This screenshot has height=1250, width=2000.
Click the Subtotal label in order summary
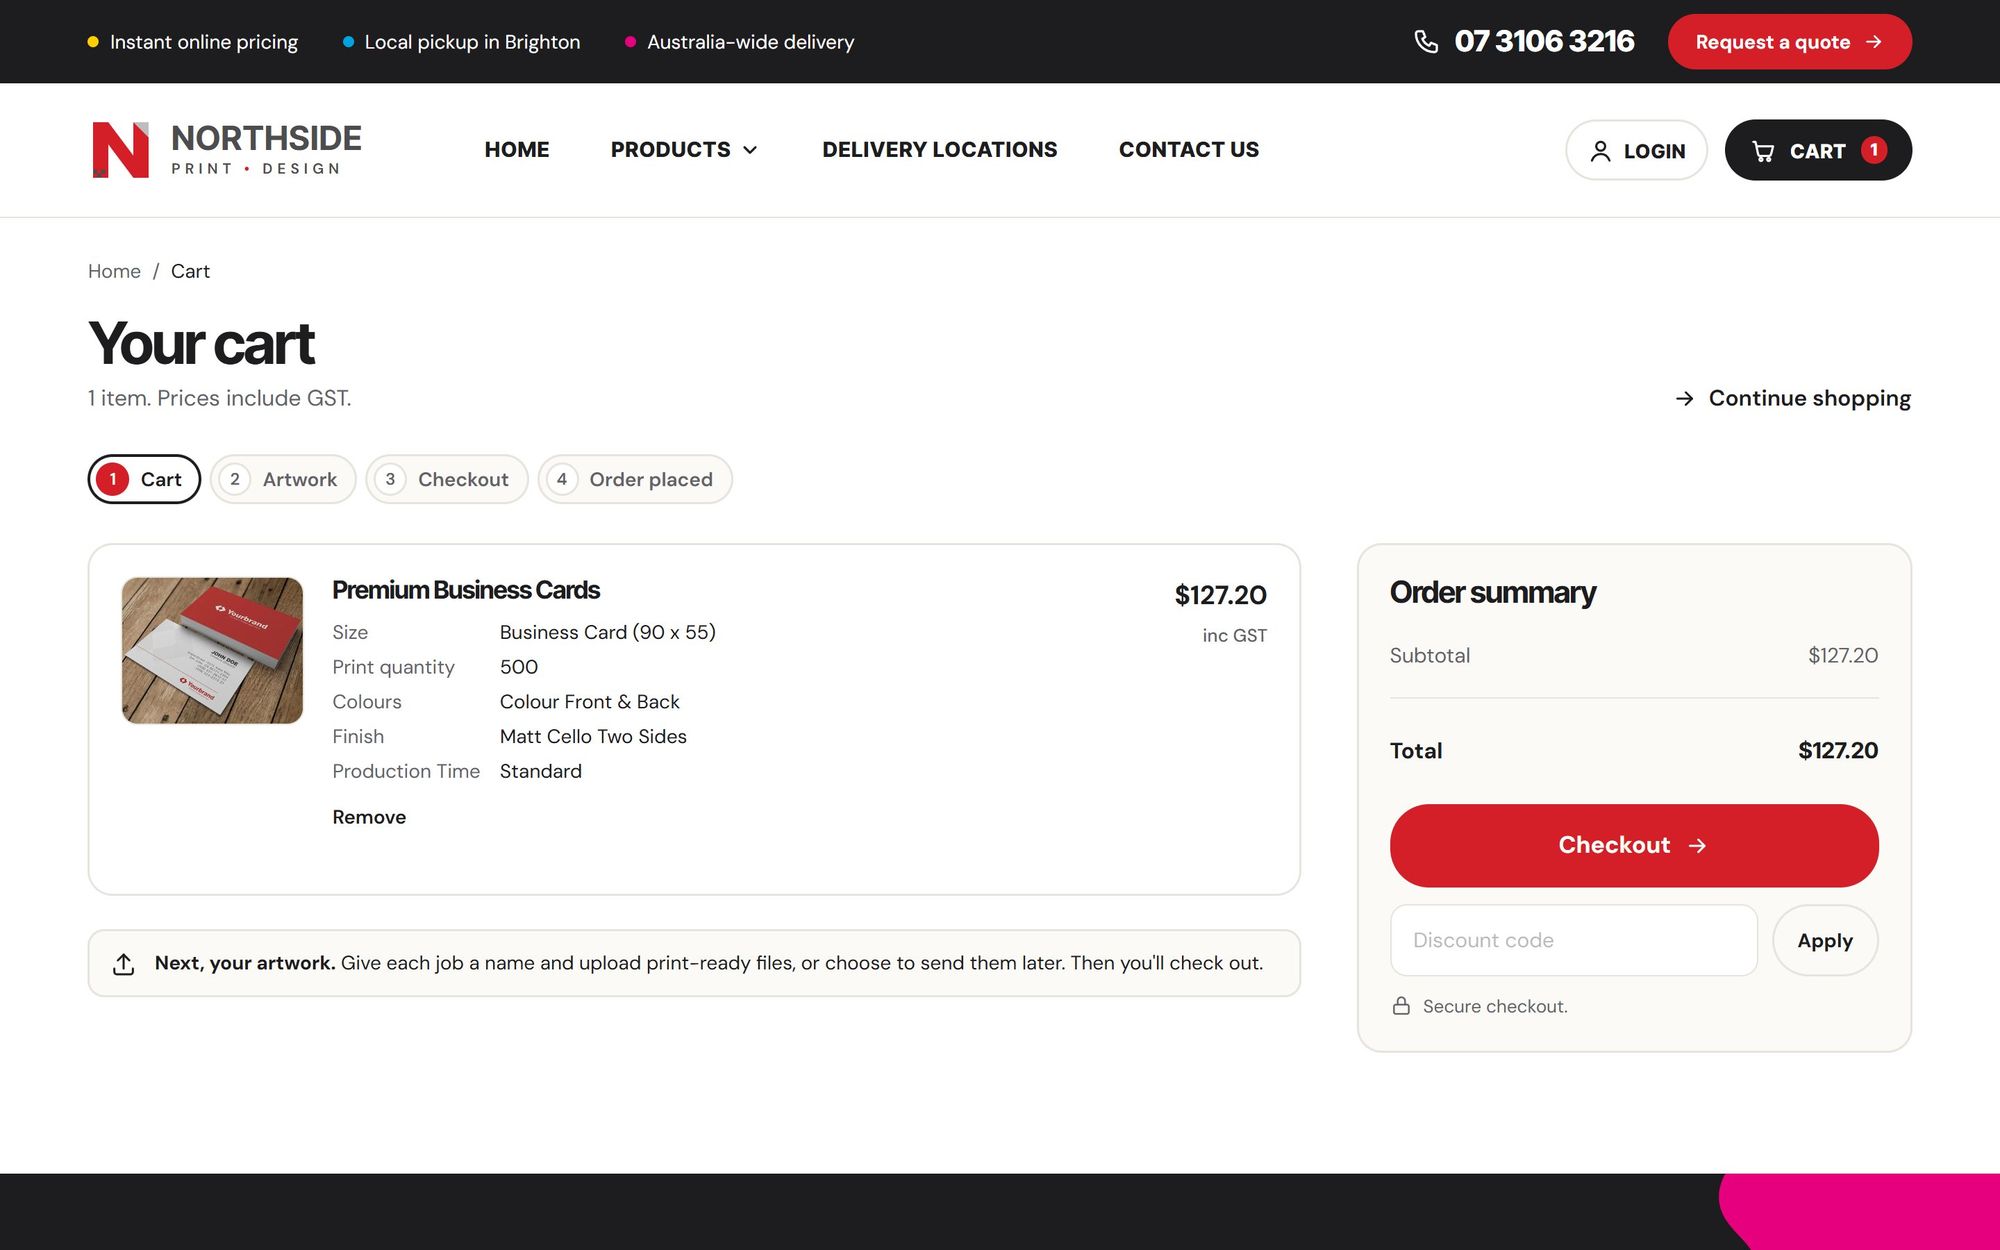(x=1429, y=656)
